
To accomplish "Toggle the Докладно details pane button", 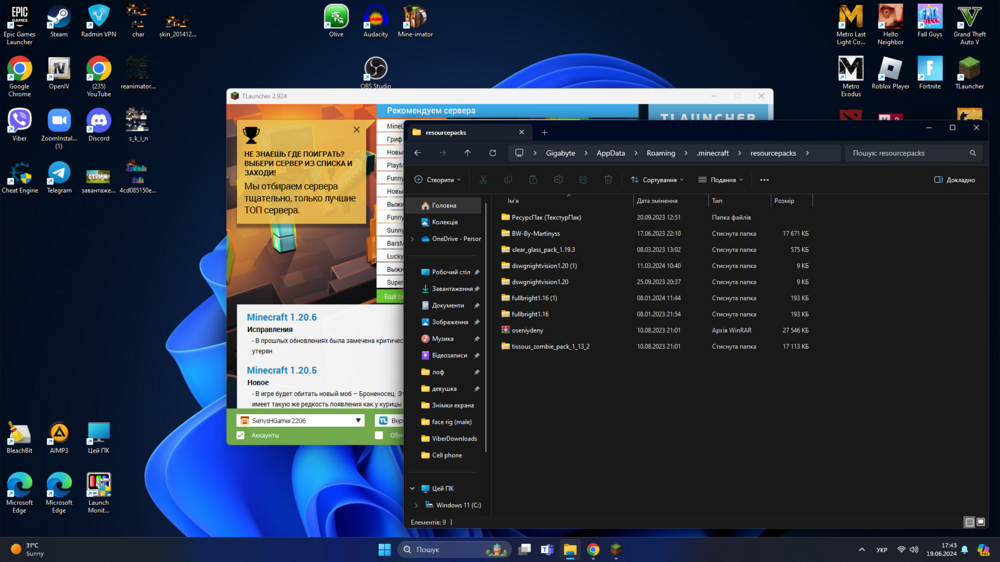I will point(955,180).
